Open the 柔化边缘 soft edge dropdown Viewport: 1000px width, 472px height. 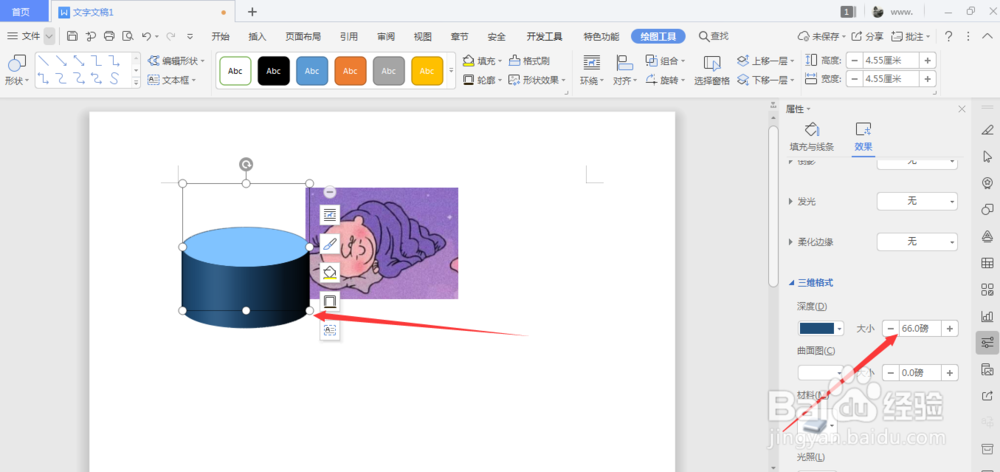917,242
